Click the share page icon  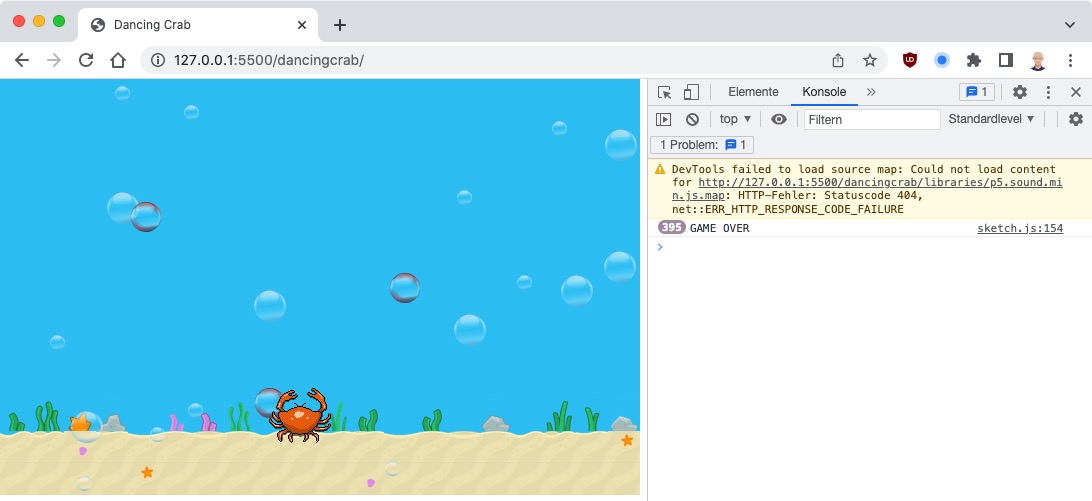point(838,60)
